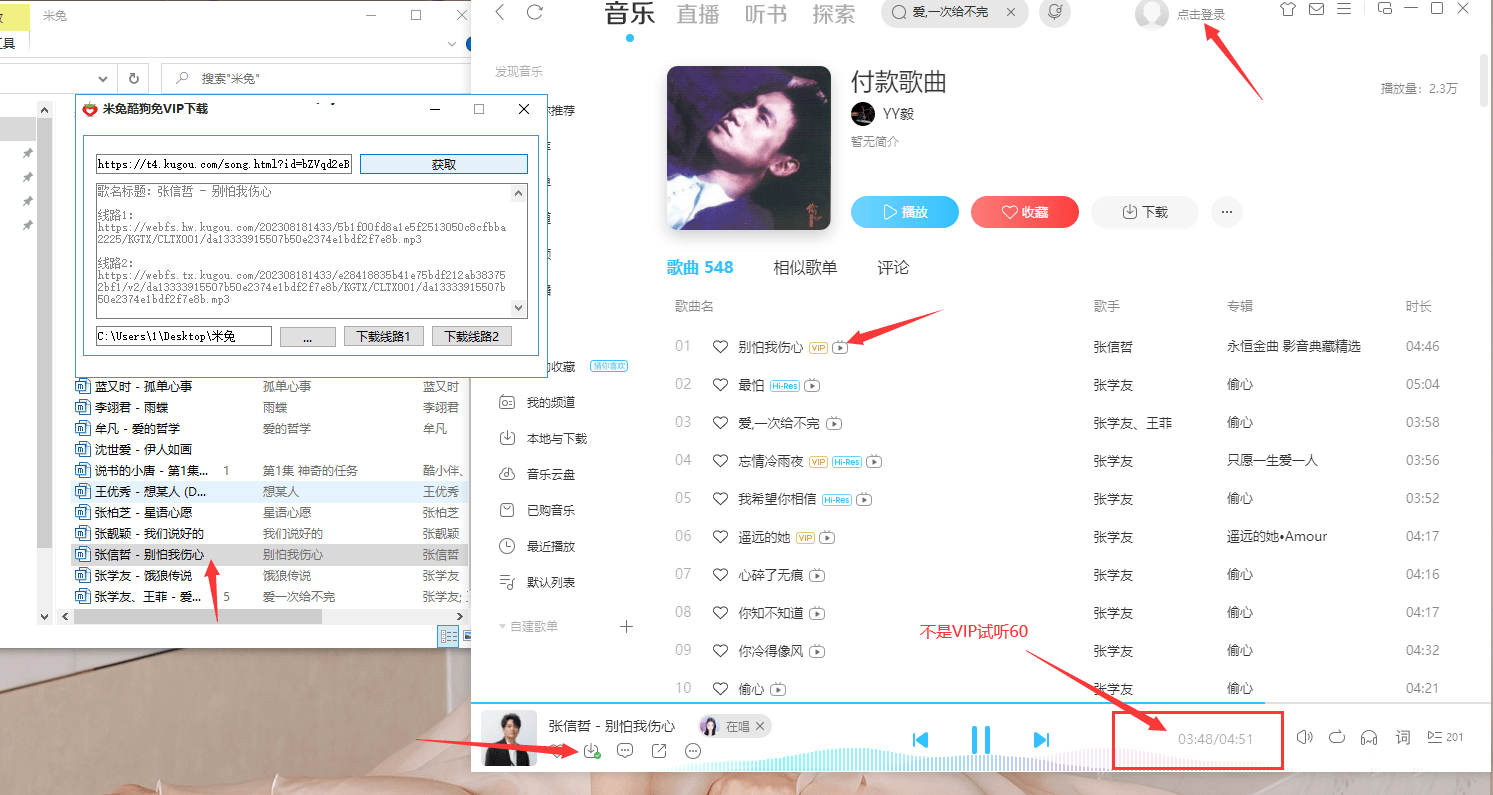This screenshot has height=795, width=1493.
Task: Switch to the 听书 tab
Action: tap(766, 14)
